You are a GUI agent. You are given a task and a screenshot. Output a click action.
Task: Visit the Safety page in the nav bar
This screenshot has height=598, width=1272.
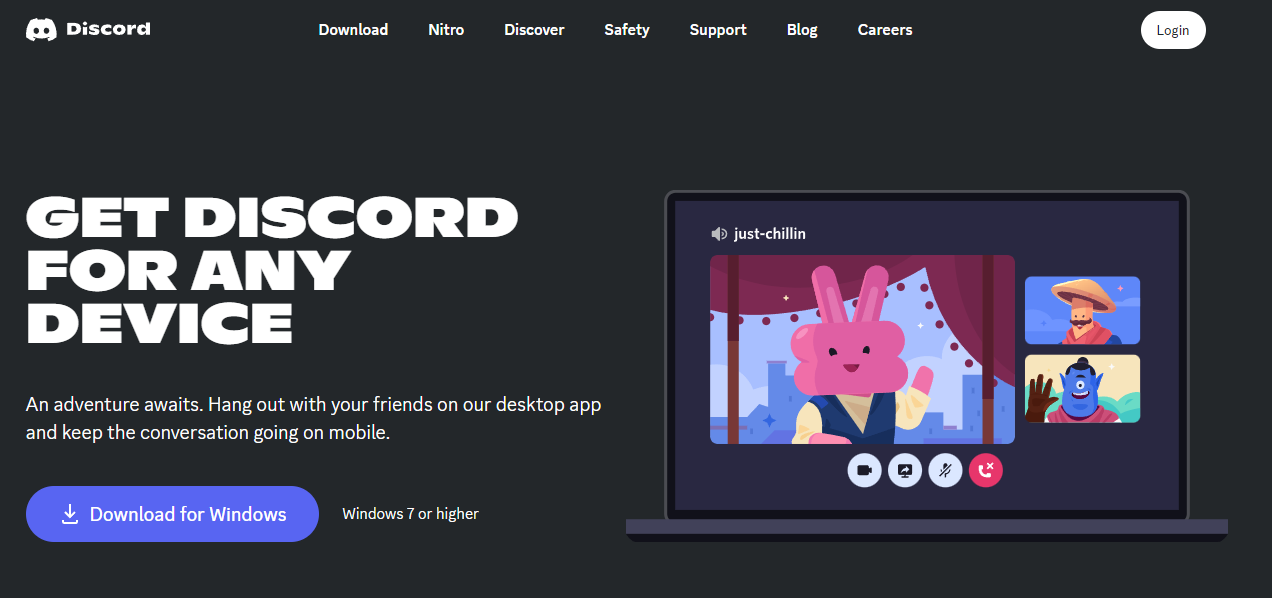tap(627, 30)
